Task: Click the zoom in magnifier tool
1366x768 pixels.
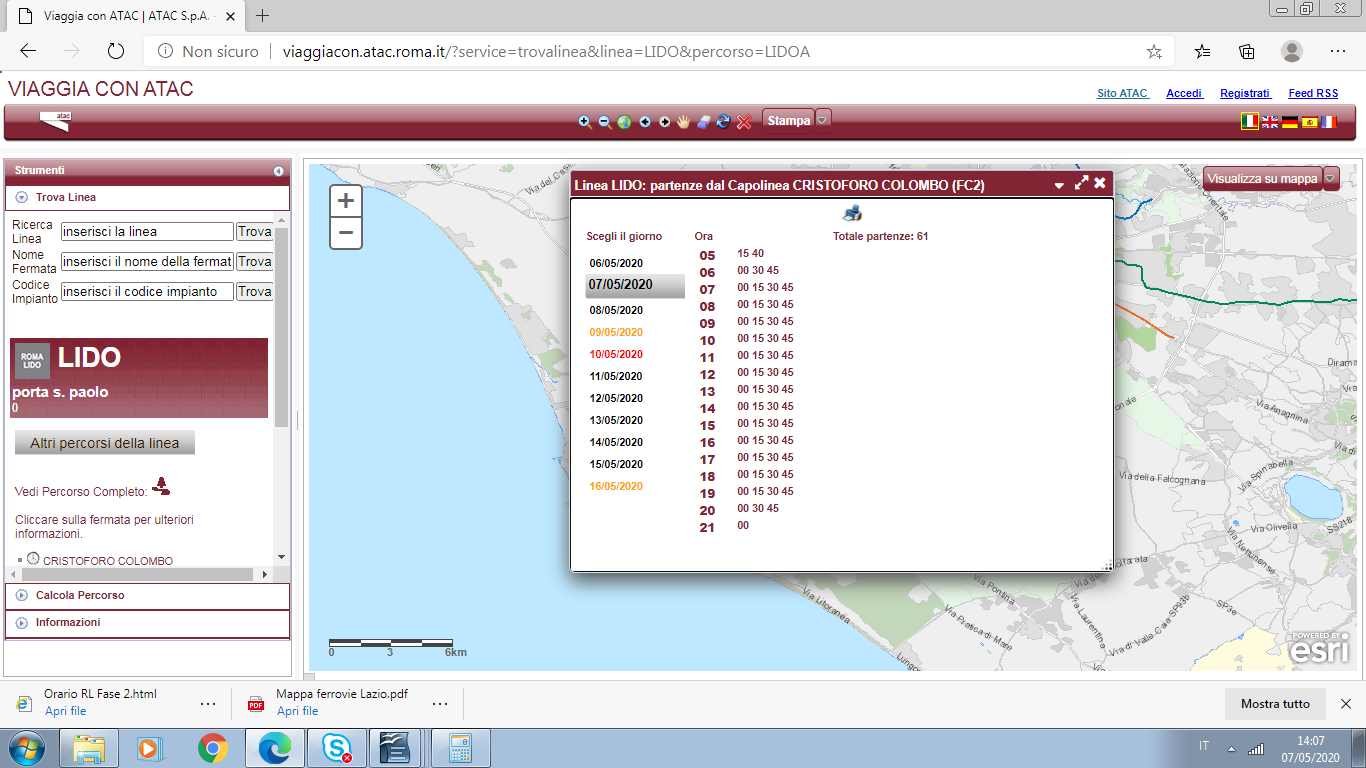Action: click(585, 122)
